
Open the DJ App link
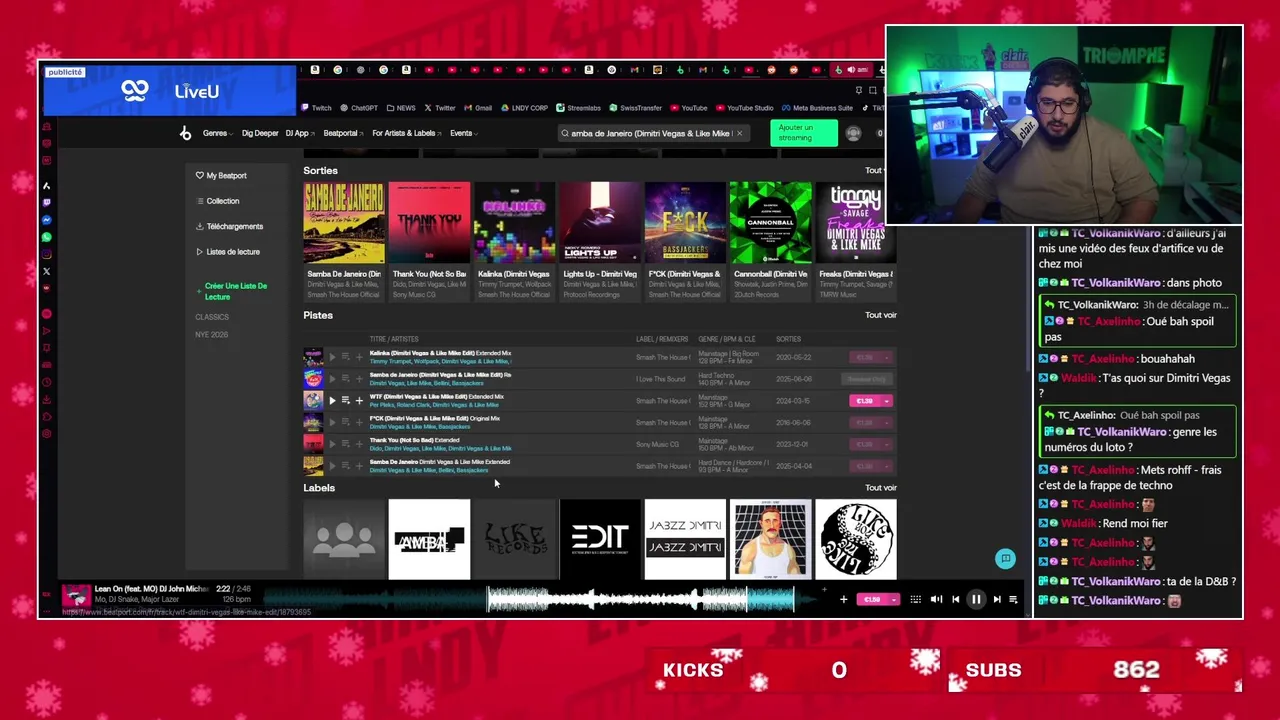tap(299, 133)
